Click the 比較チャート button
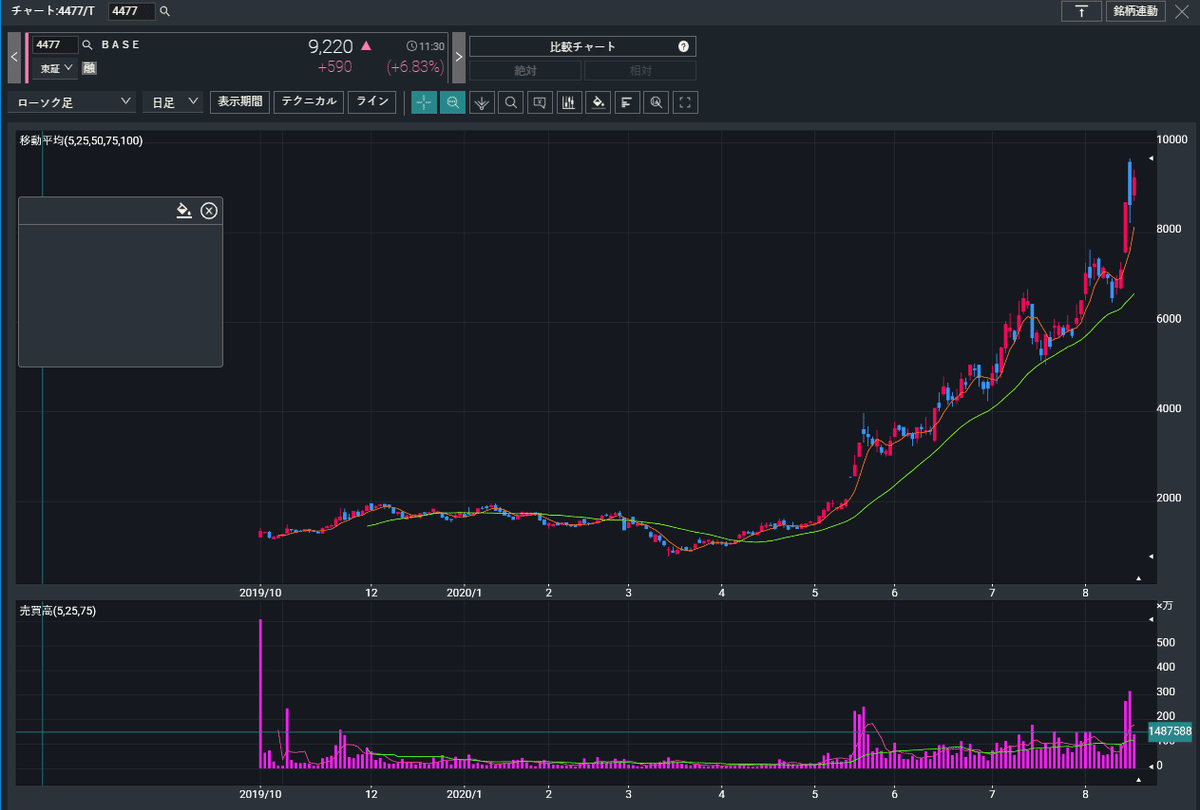This screenshot has width=1200, height=810. pyautogui.click(x=582, y=46)
